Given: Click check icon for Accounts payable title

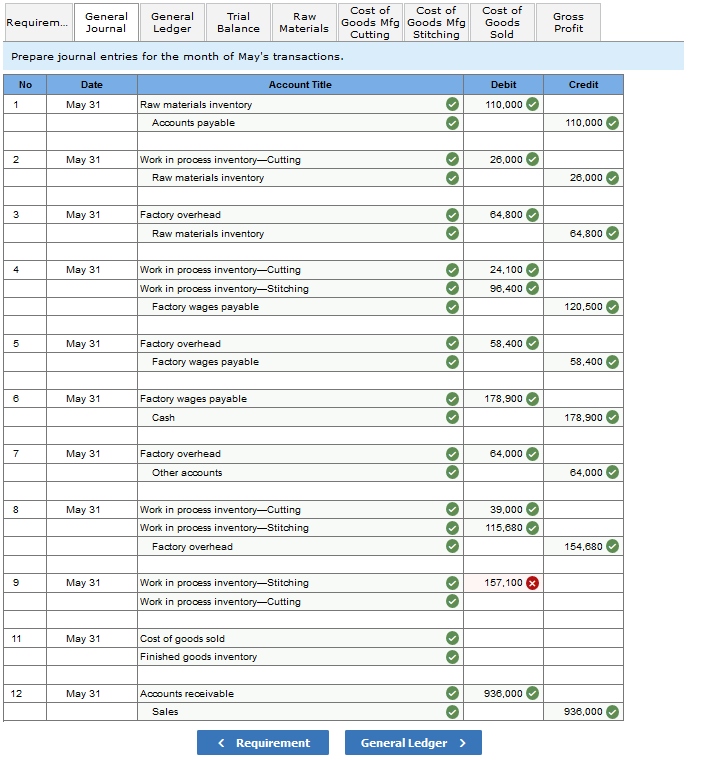Looking at the screenshot, I should [452, 123].
